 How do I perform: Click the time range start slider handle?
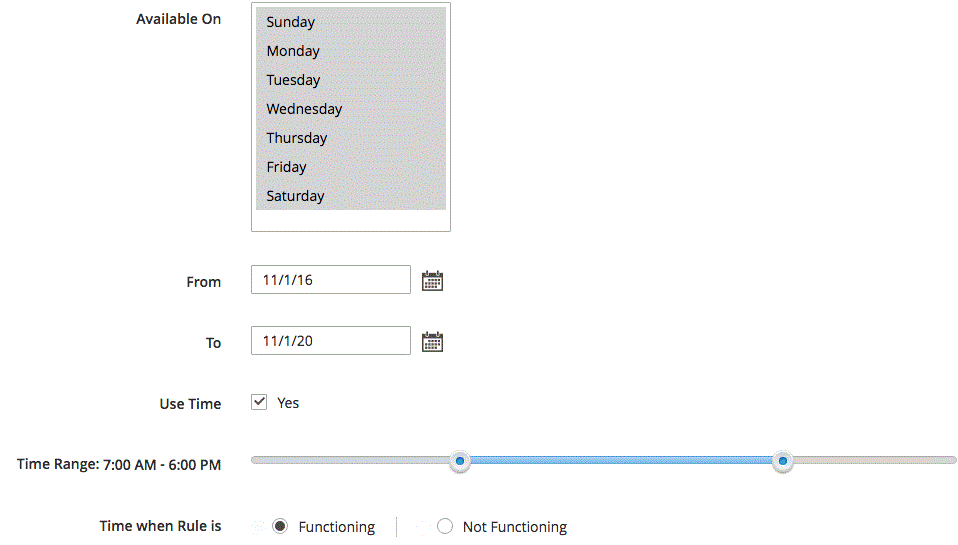(x=459, y=461)
